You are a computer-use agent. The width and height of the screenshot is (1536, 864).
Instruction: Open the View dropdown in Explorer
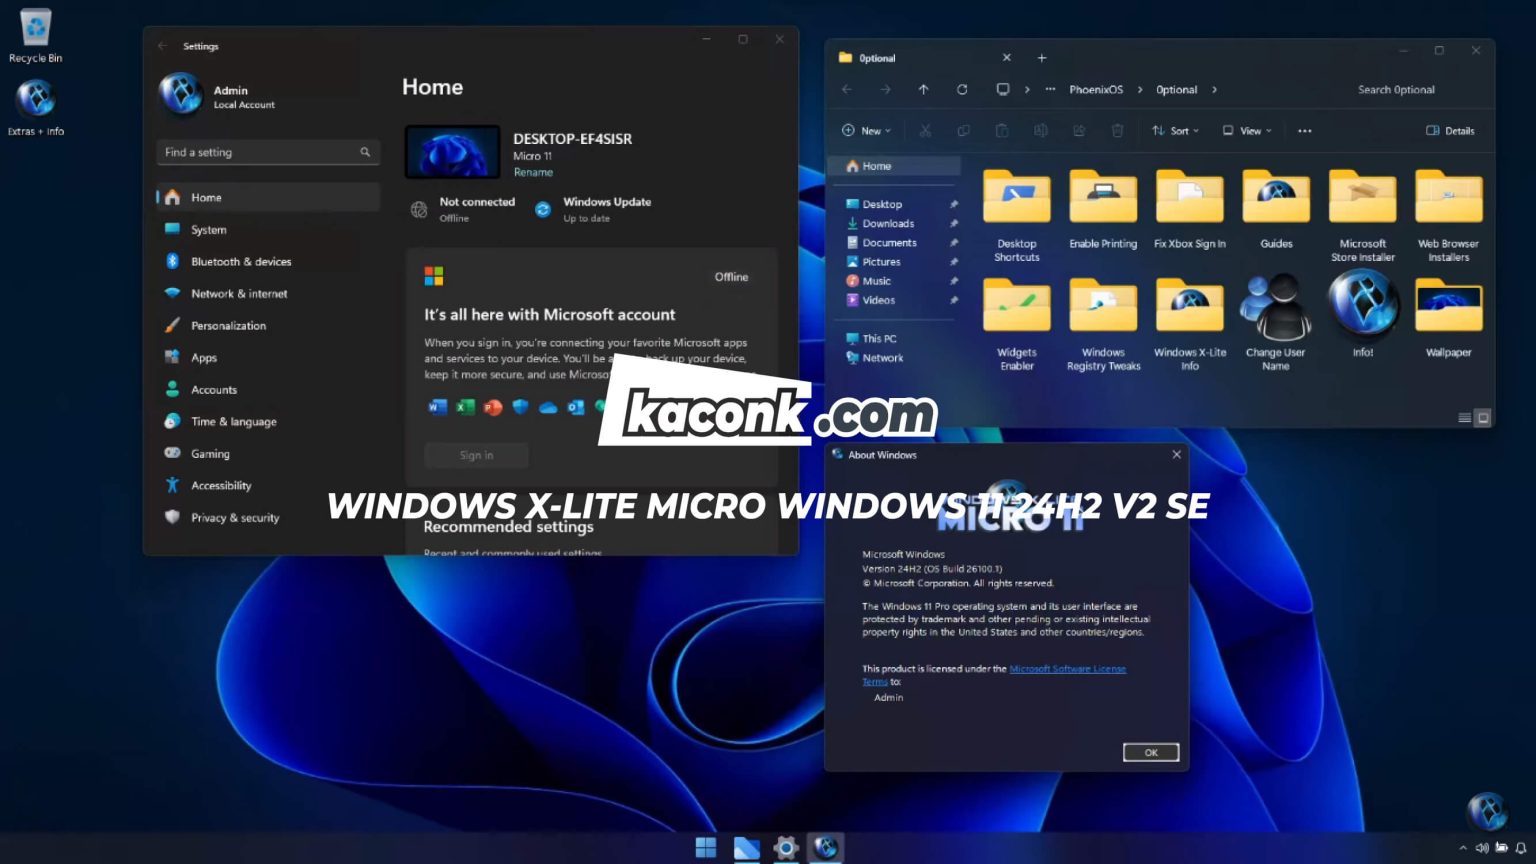[1247, 130]
